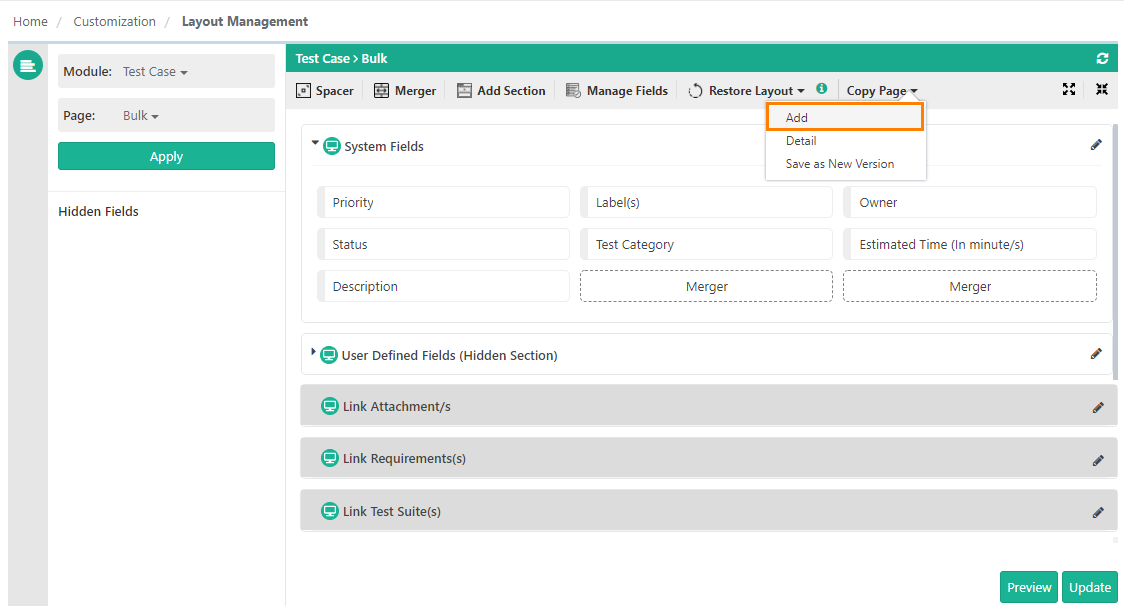The height and width of the screenshot is (606, 1124).
Task: Choose Detail from the Copy Page menu
Action: click(800, 140)
